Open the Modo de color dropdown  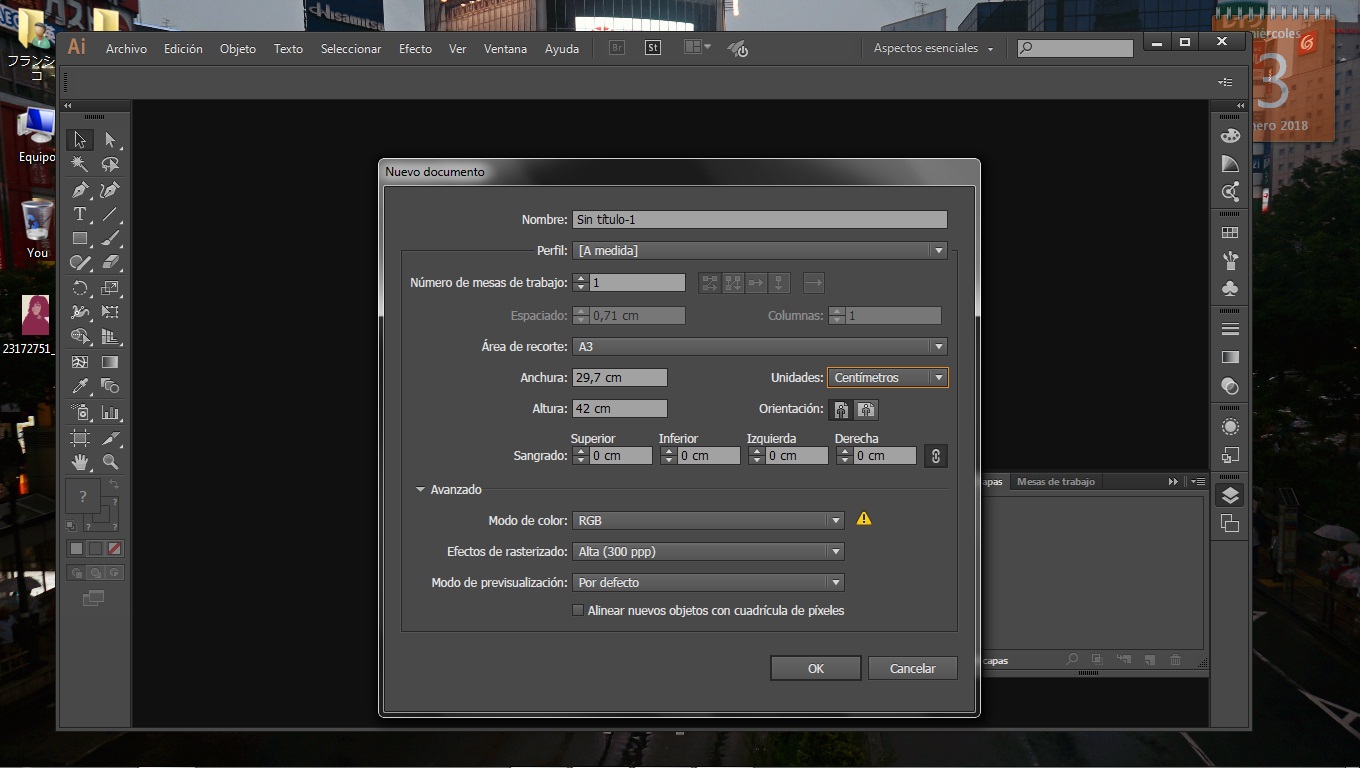pos(708,521)
